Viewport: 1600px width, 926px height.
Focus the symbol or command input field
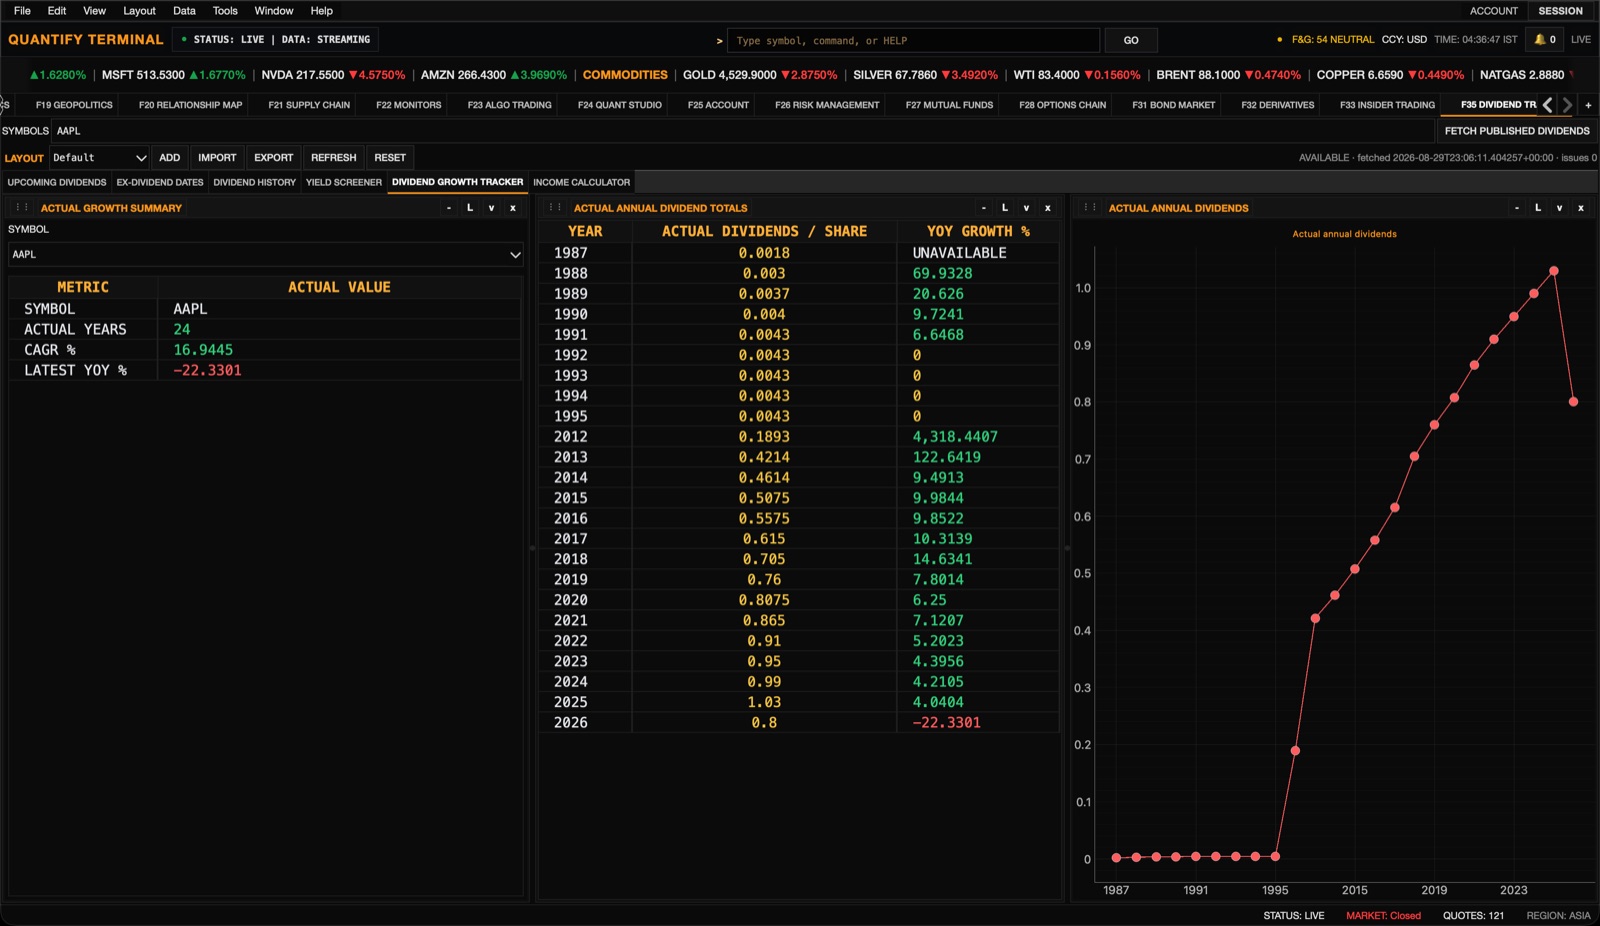click(913, 41)
